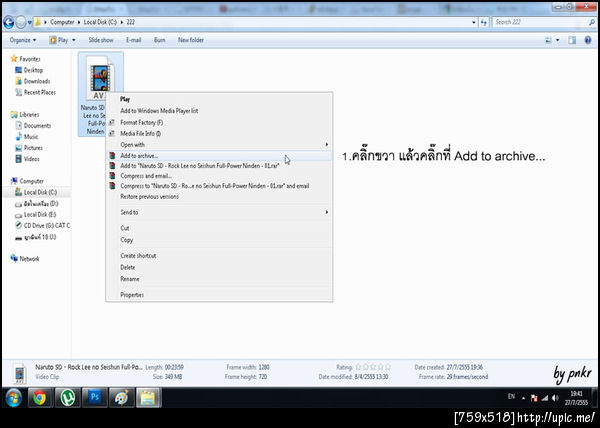
Task: Choose Compress and email... entry
Action: pyautogui.click(x=219, y=176)
